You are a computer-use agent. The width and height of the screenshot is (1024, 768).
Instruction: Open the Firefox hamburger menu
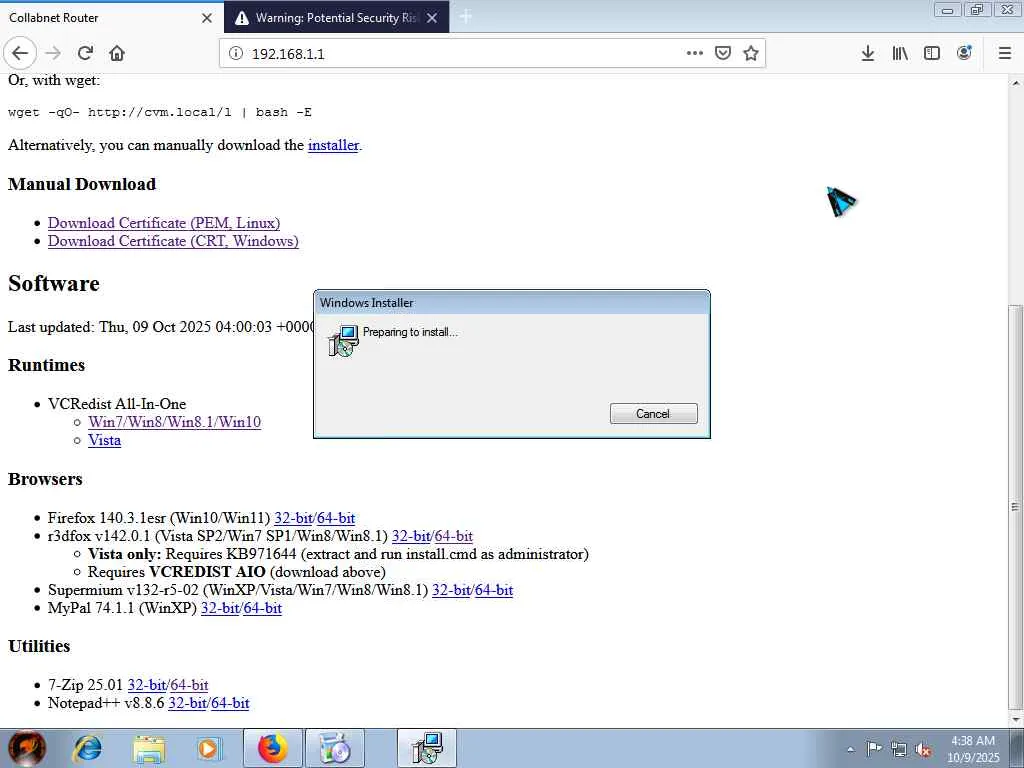pos(1005,53)
